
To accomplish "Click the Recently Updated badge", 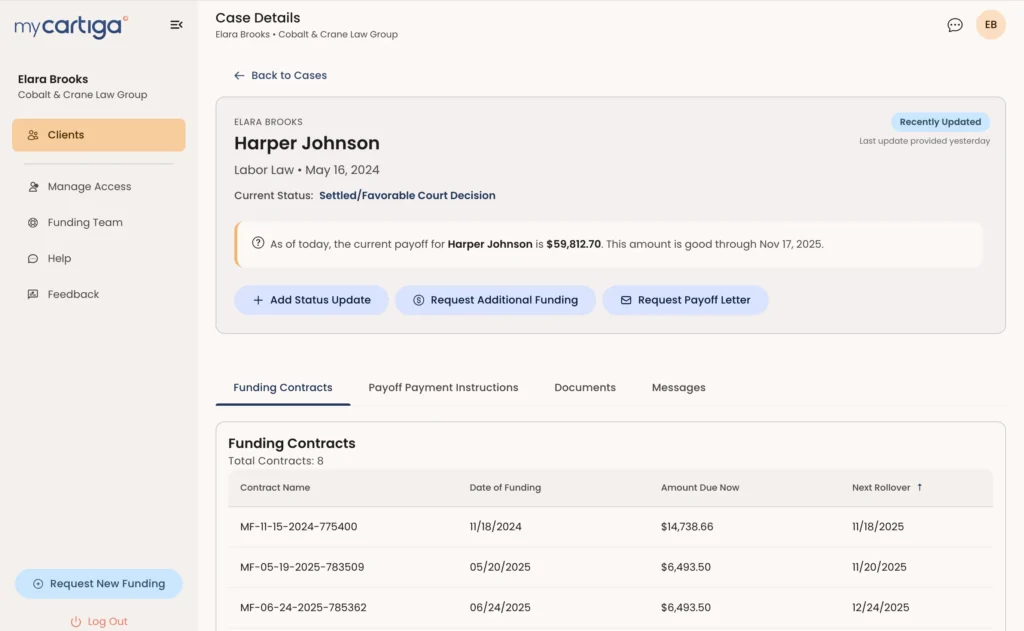I will tap(940, 122).
